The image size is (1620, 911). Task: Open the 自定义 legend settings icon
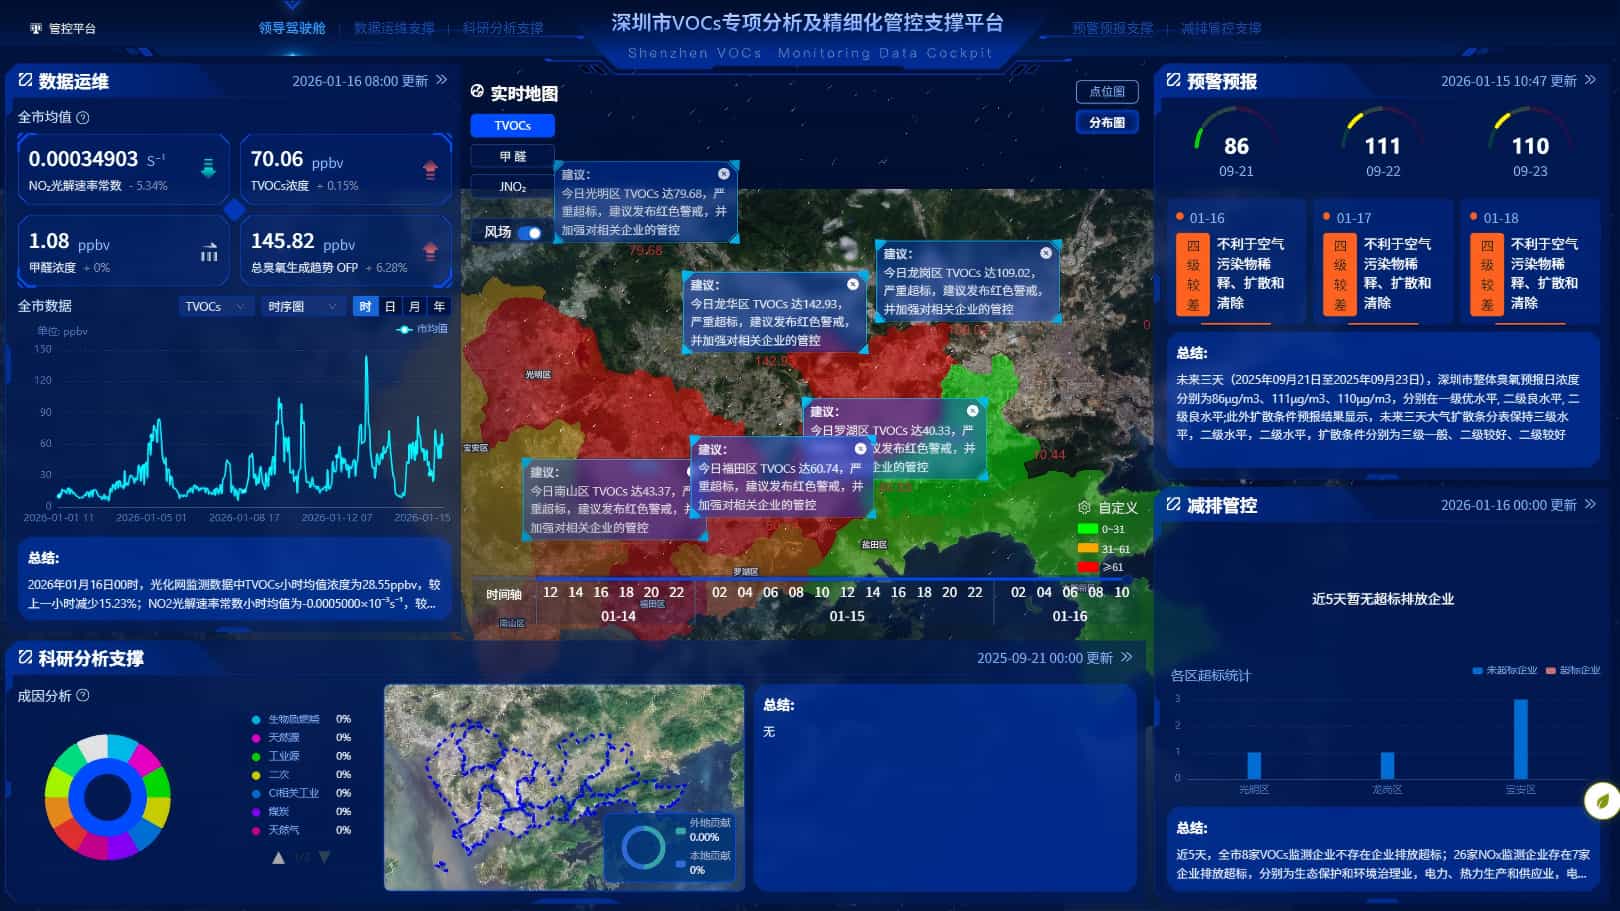point(1086,507)
